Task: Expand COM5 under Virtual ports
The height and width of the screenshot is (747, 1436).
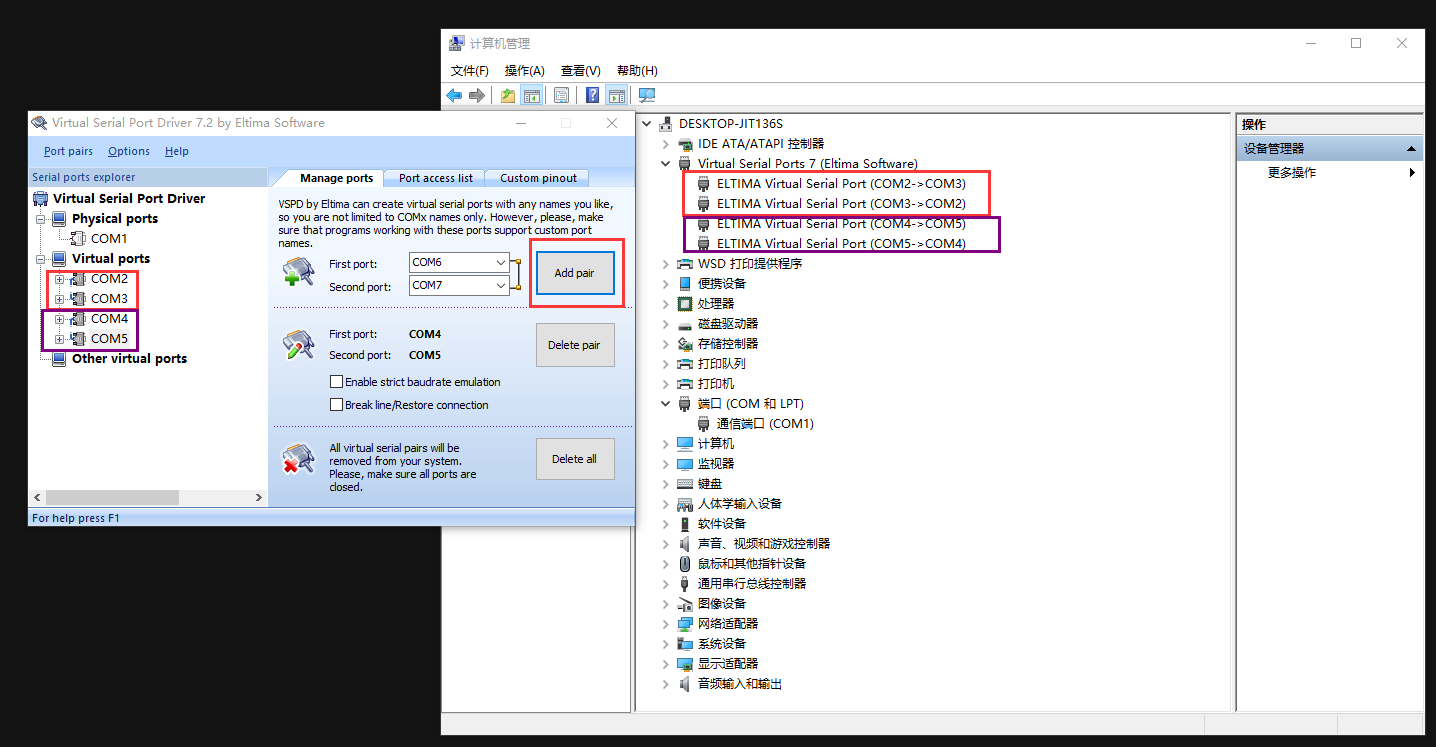Action: [59, 339]
